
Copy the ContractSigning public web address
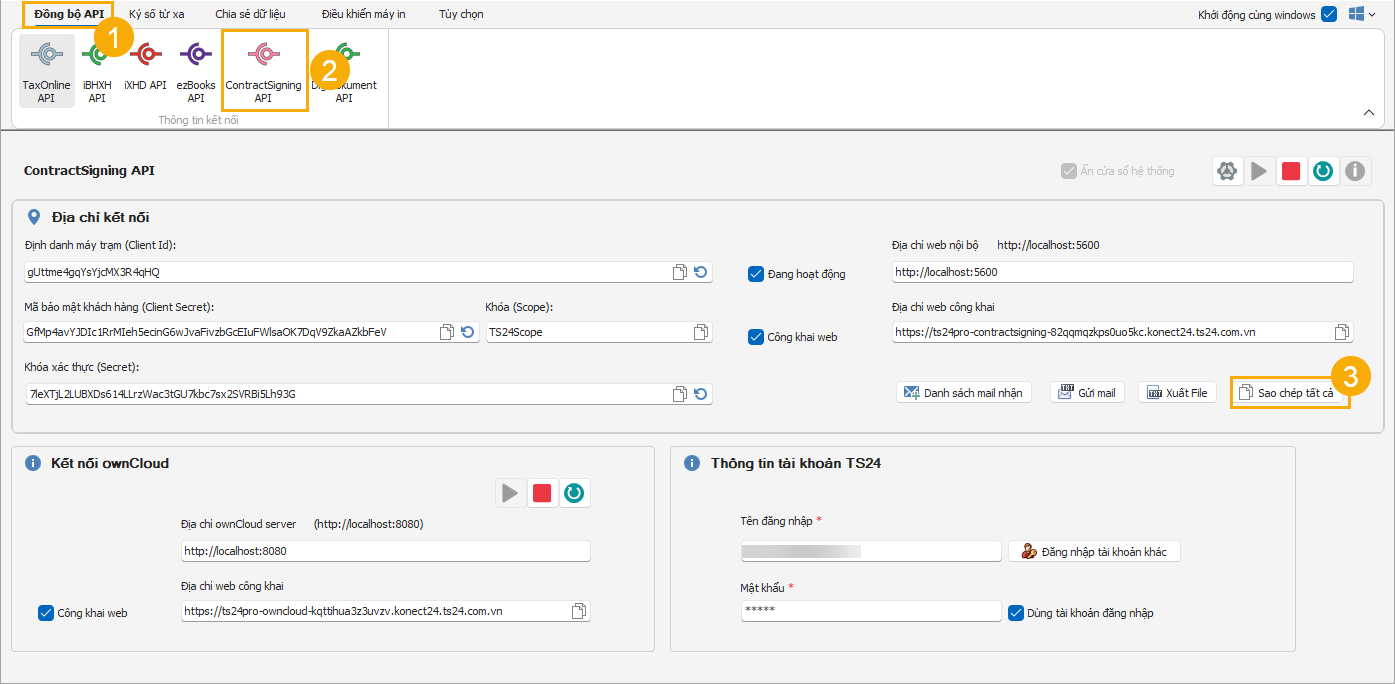click(x=1341, y=332)
